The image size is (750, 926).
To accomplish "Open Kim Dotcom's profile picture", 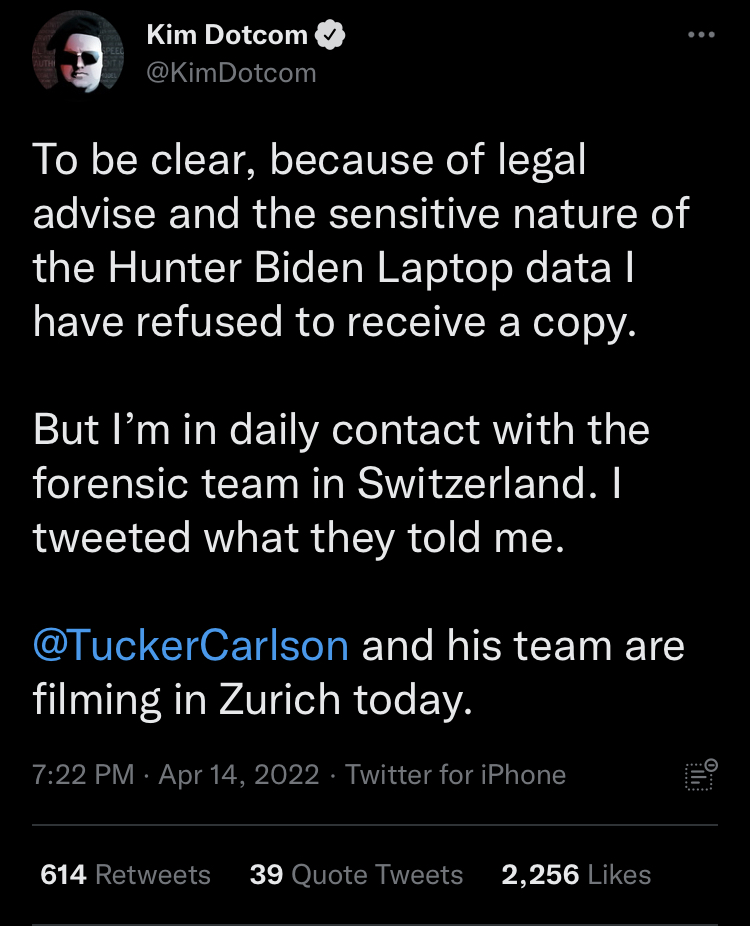I will (x=78, y=54).
